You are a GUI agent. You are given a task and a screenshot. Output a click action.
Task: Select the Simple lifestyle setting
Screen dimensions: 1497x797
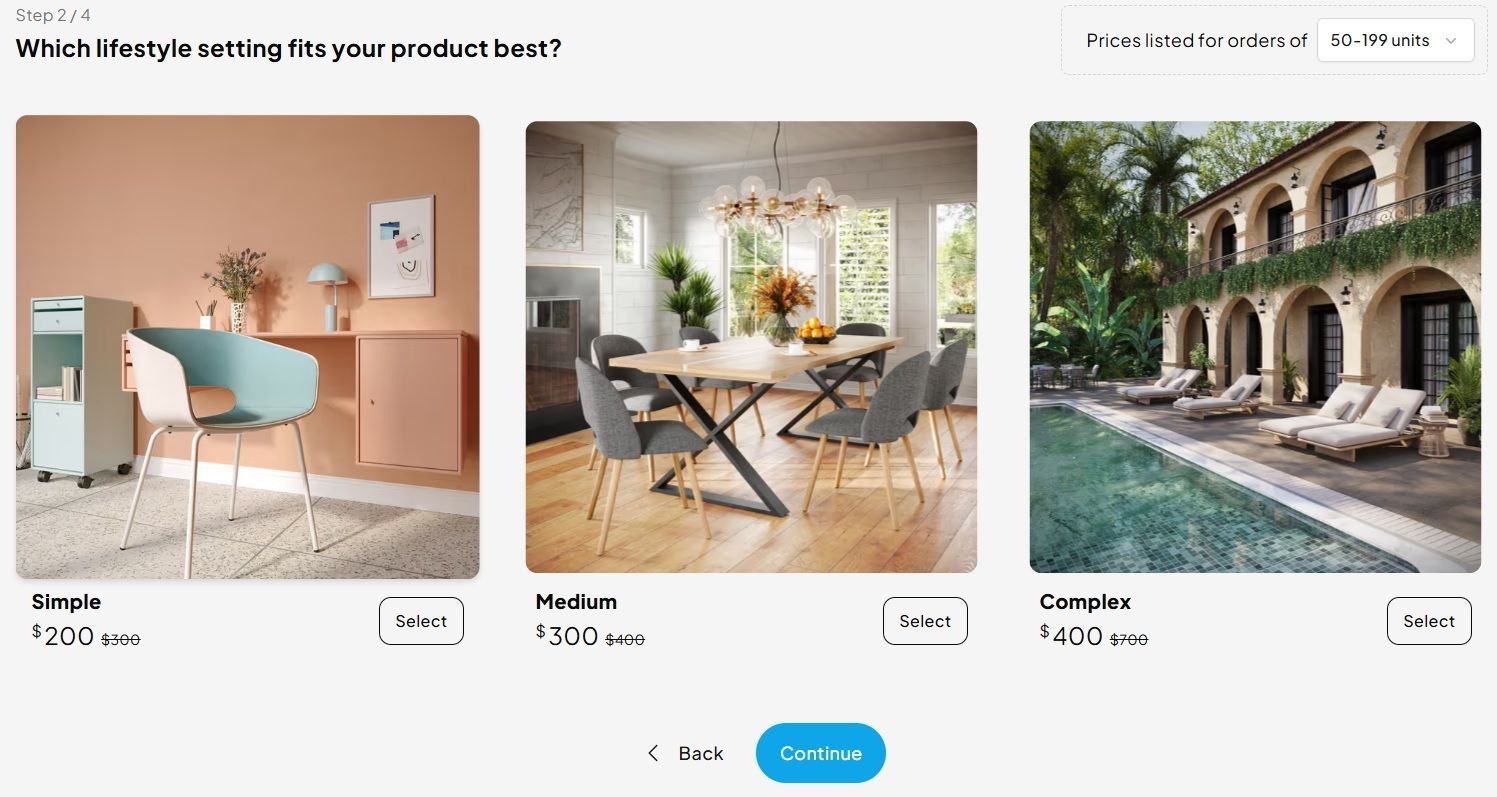tap(421, 621)
